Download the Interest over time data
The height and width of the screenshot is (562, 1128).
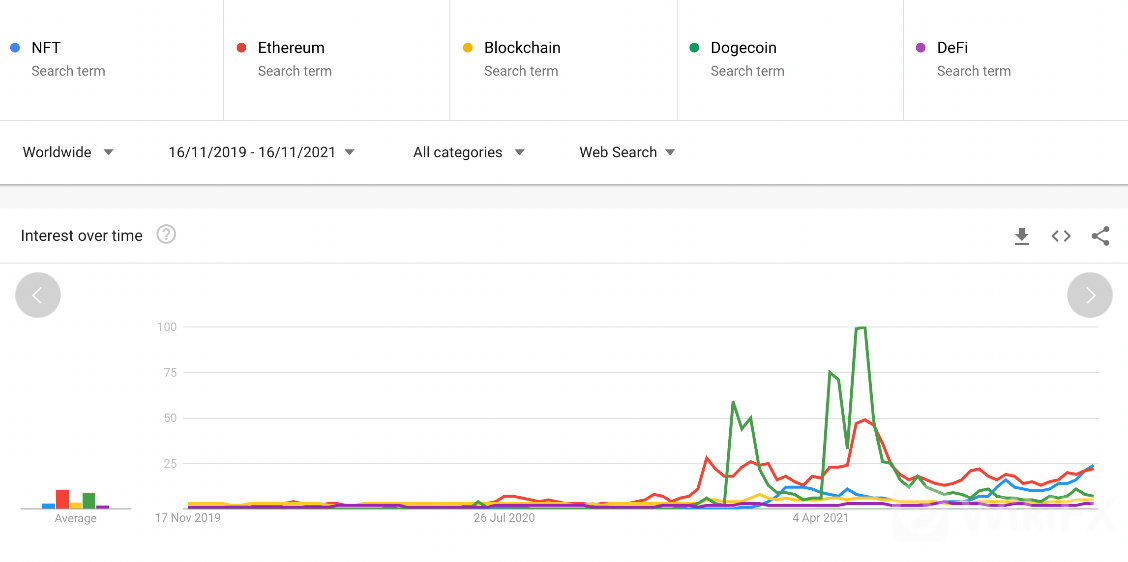1021,236
